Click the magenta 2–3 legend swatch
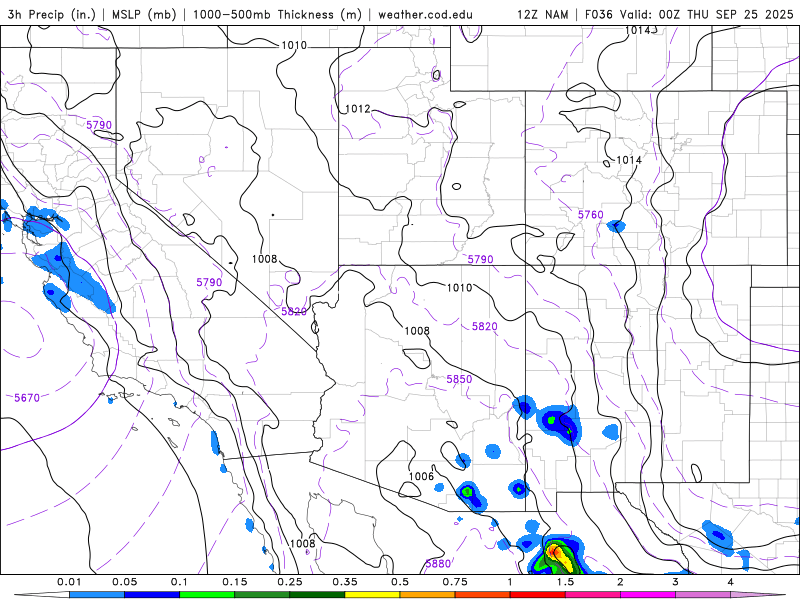The image size is (800, 600). click(x=648, y=594)
